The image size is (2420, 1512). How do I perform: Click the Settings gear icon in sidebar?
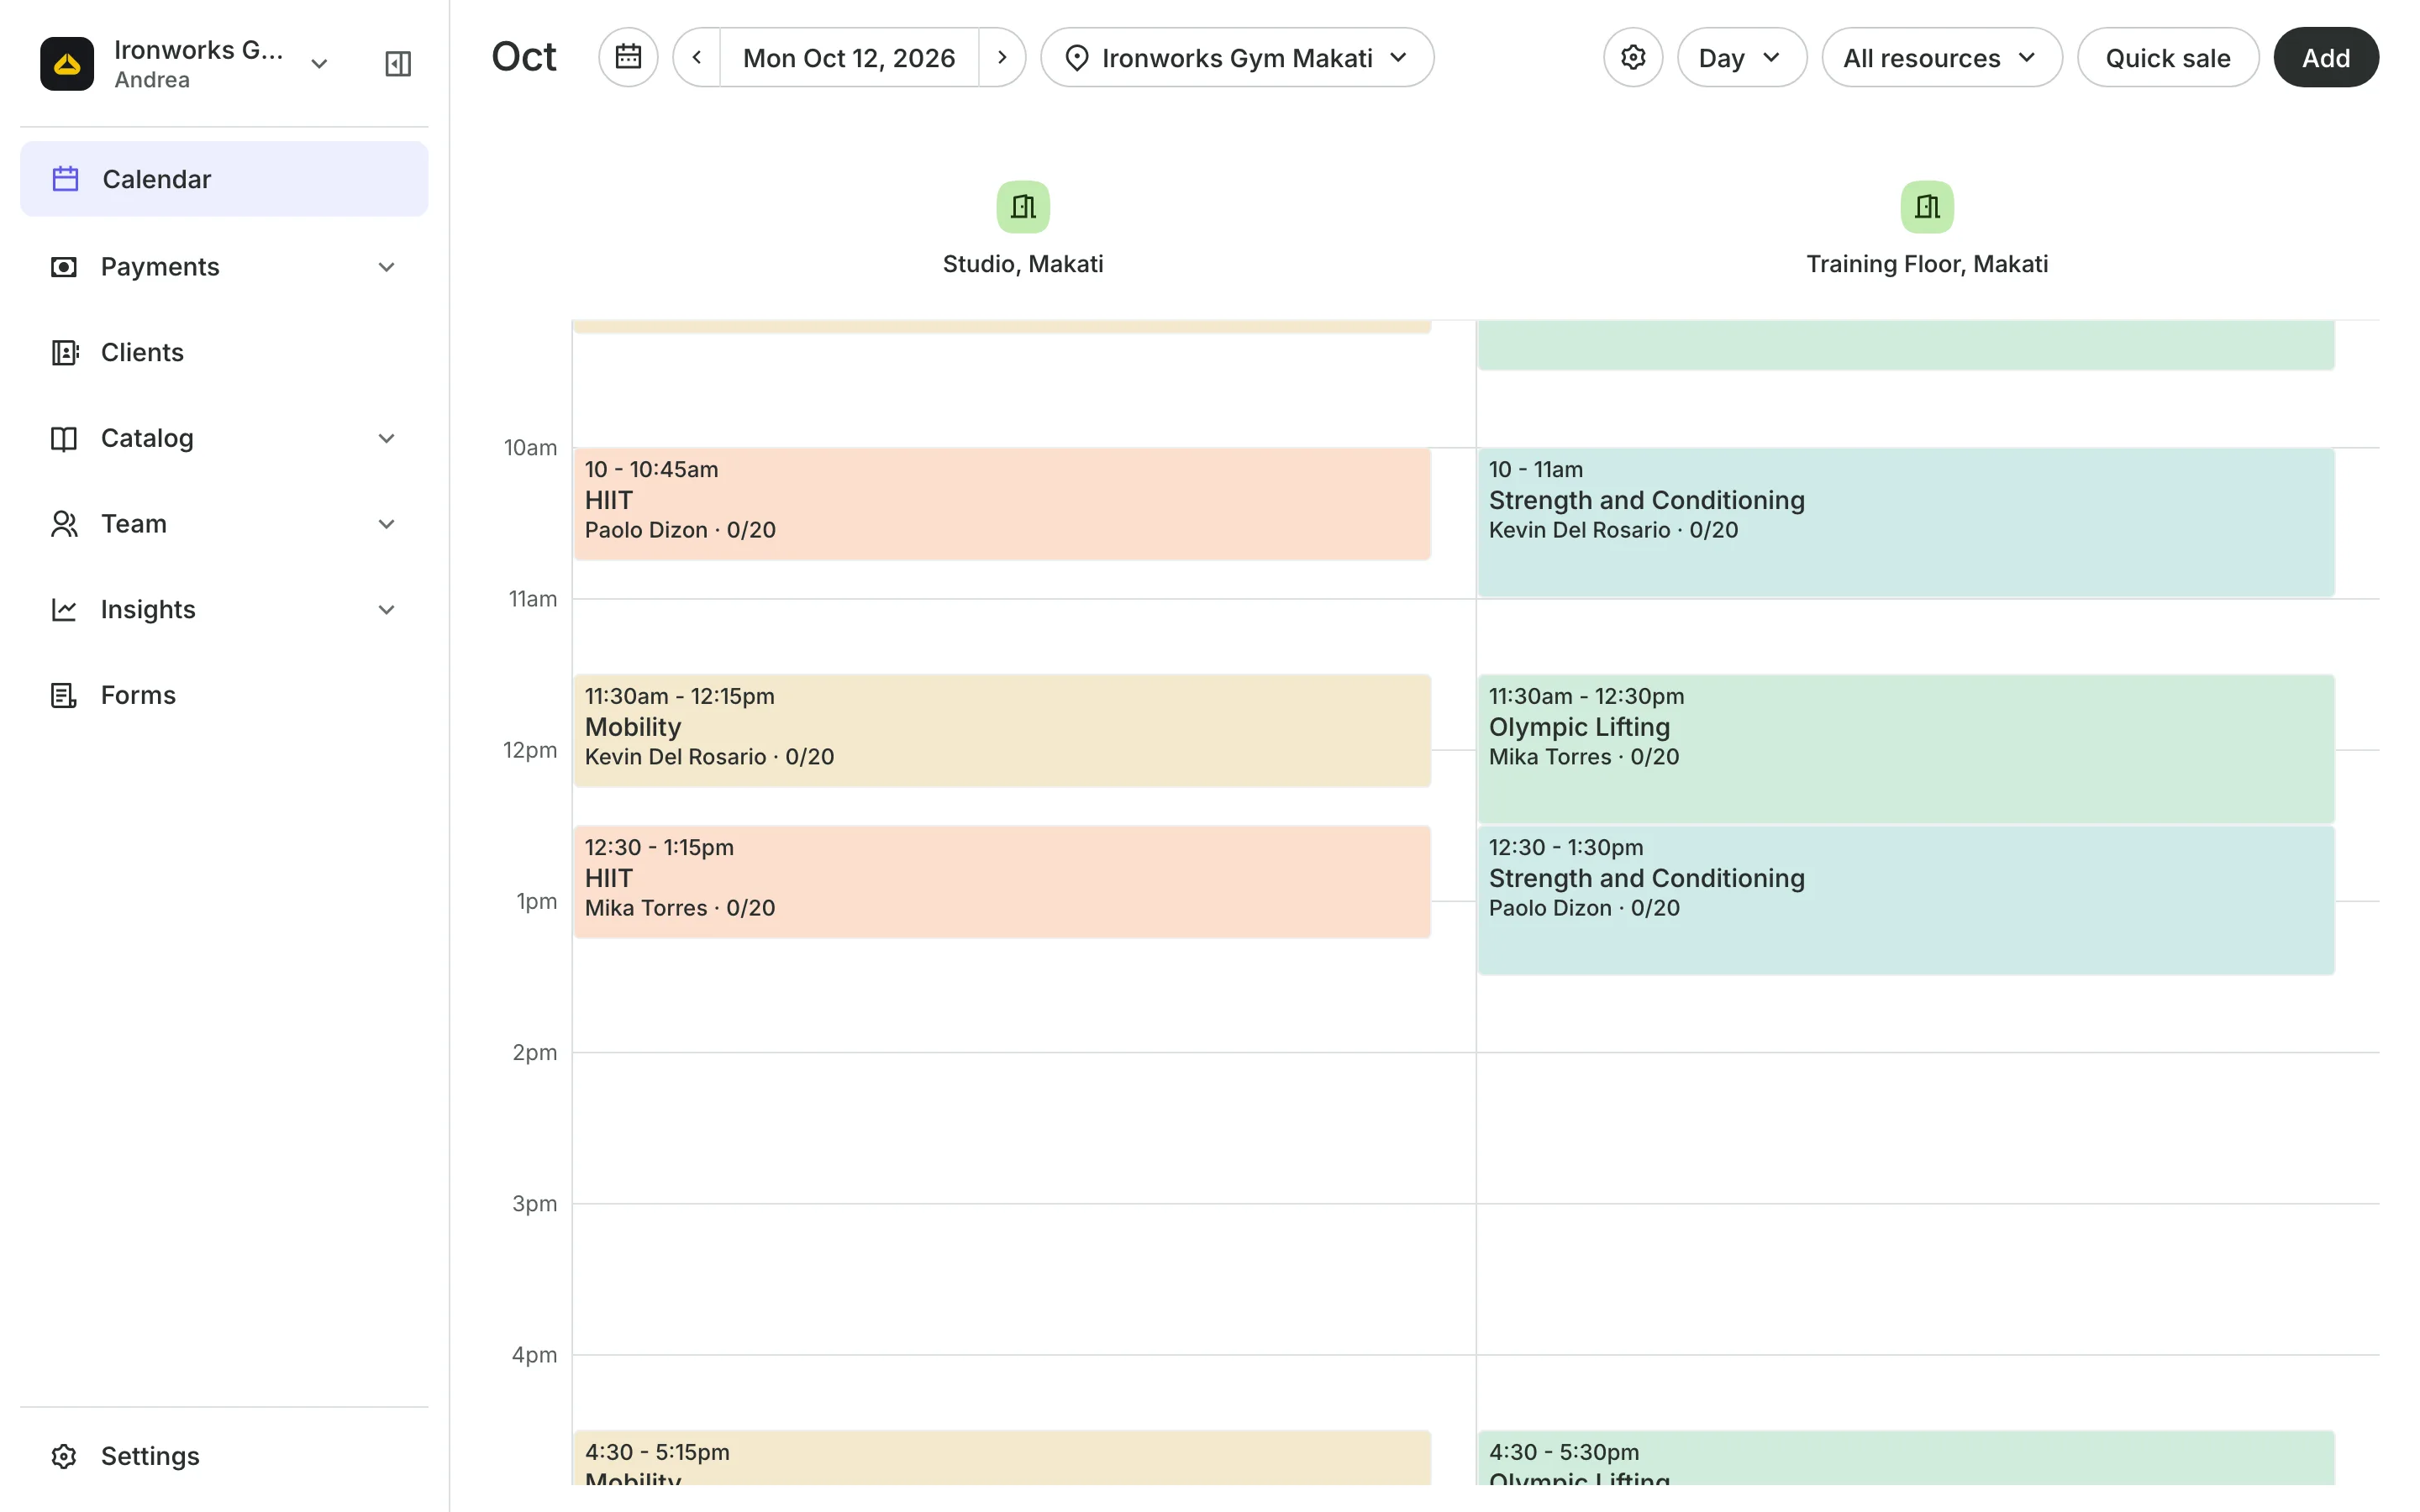pyautogui.click(x=64, y=1456)
